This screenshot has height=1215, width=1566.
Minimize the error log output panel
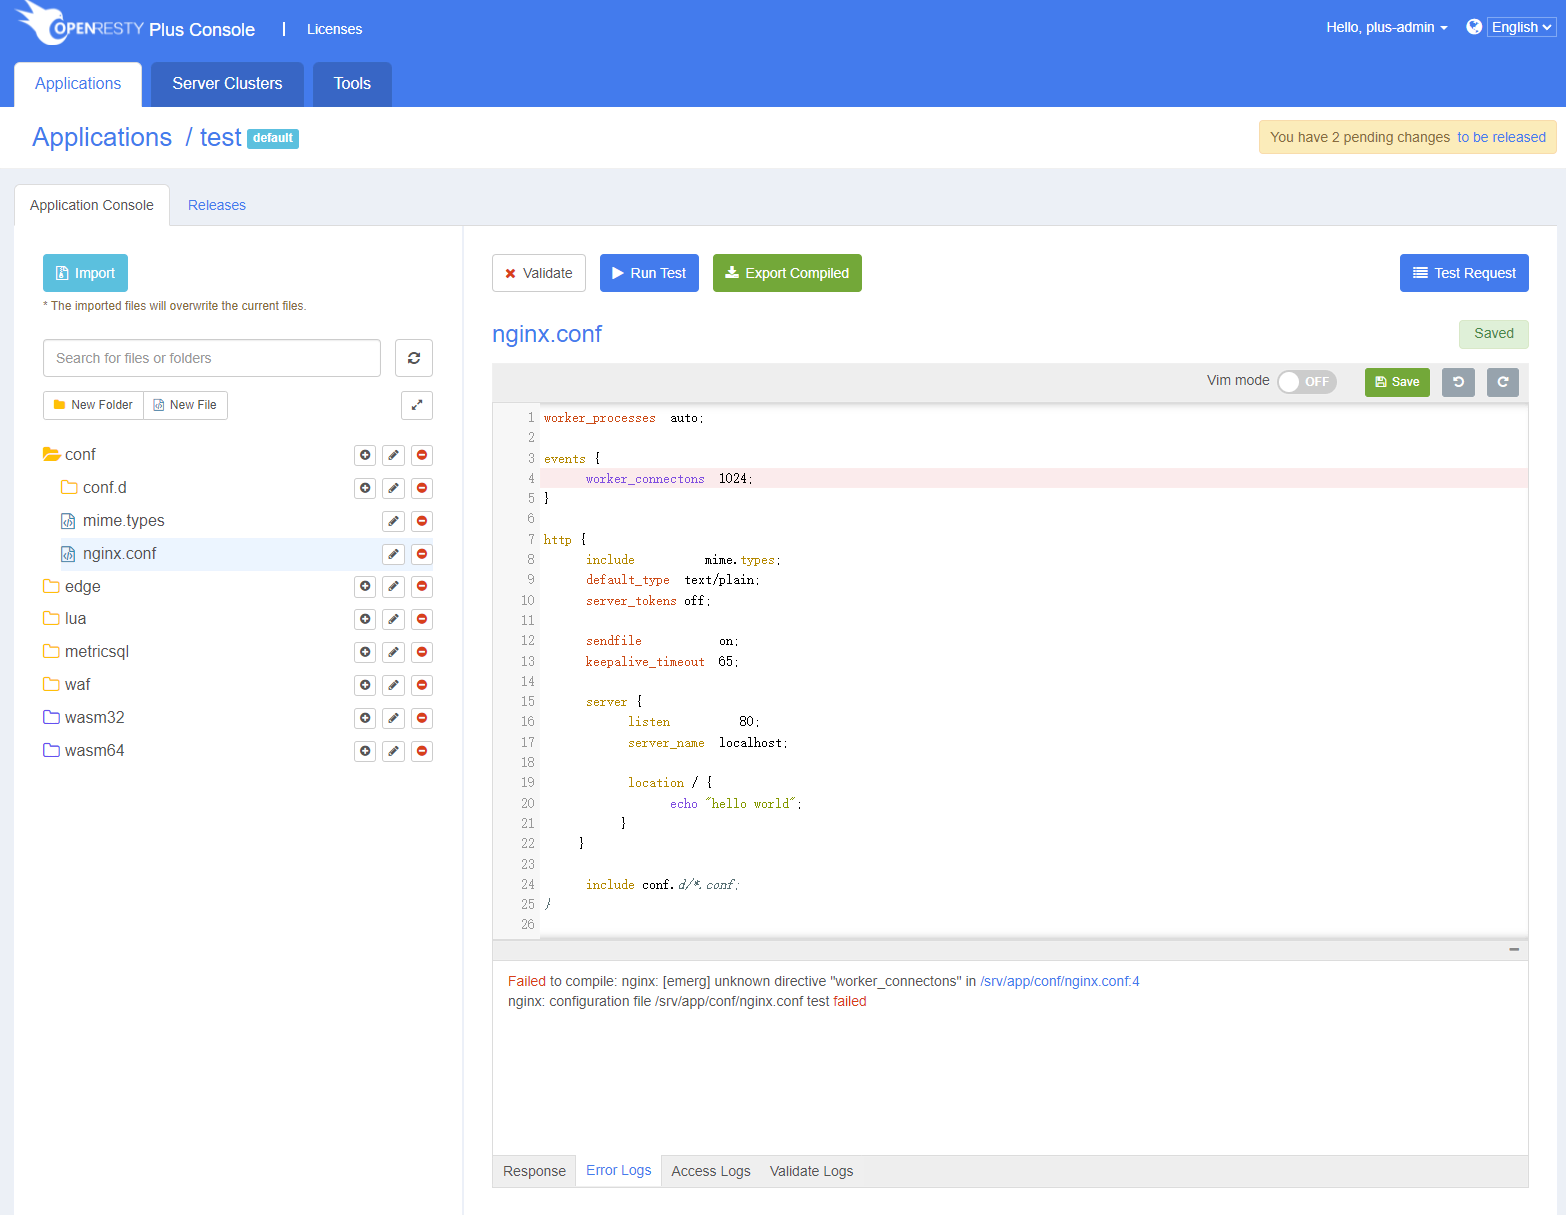pyautogui.click(x=1514, y=949)
